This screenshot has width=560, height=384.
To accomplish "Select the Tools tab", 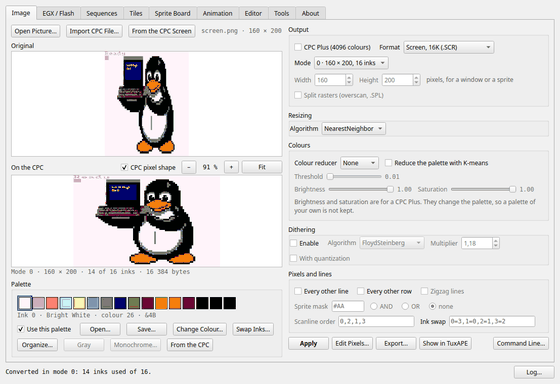I will pos(281,14).
